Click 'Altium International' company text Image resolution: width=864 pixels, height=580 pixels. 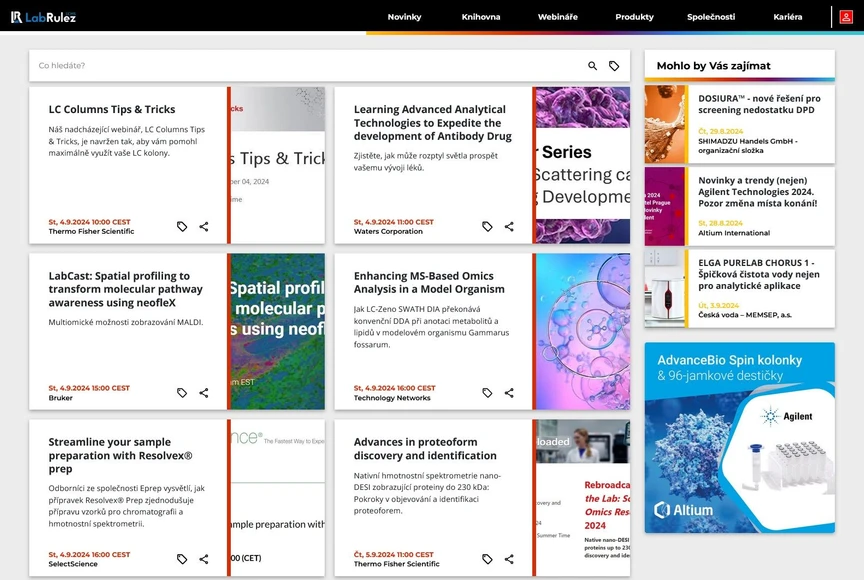click(x=734, y=233)
